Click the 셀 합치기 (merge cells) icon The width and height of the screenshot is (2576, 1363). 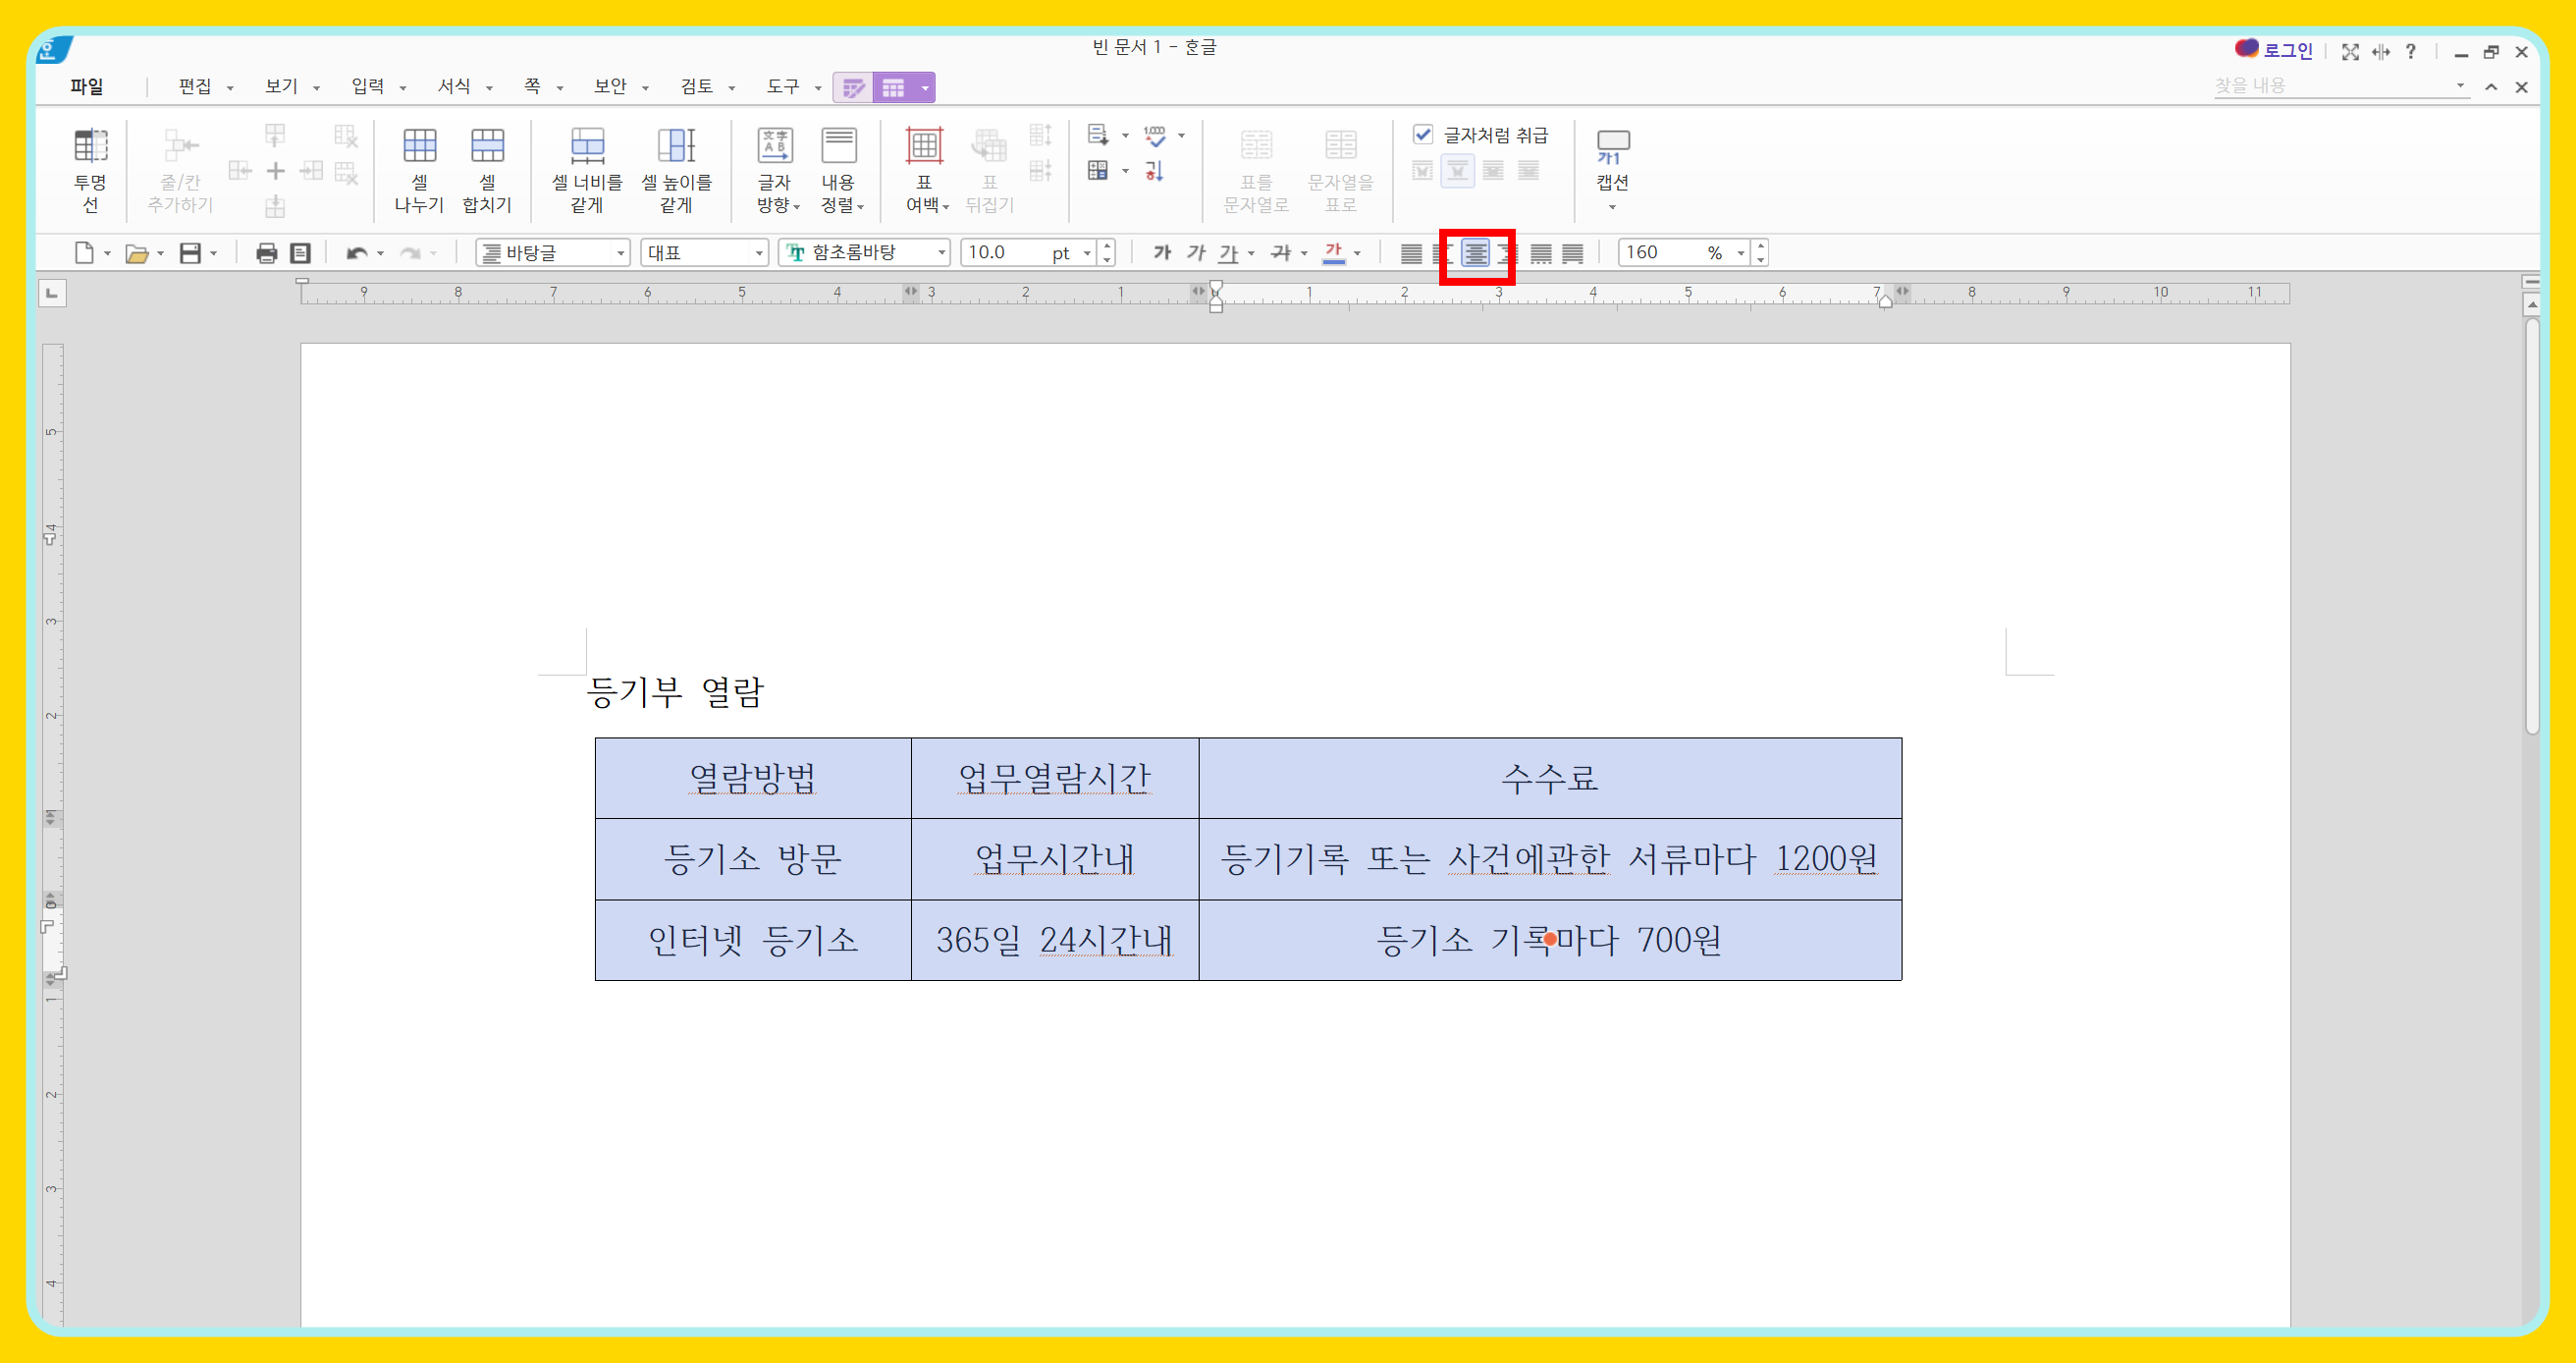(487, 147)
